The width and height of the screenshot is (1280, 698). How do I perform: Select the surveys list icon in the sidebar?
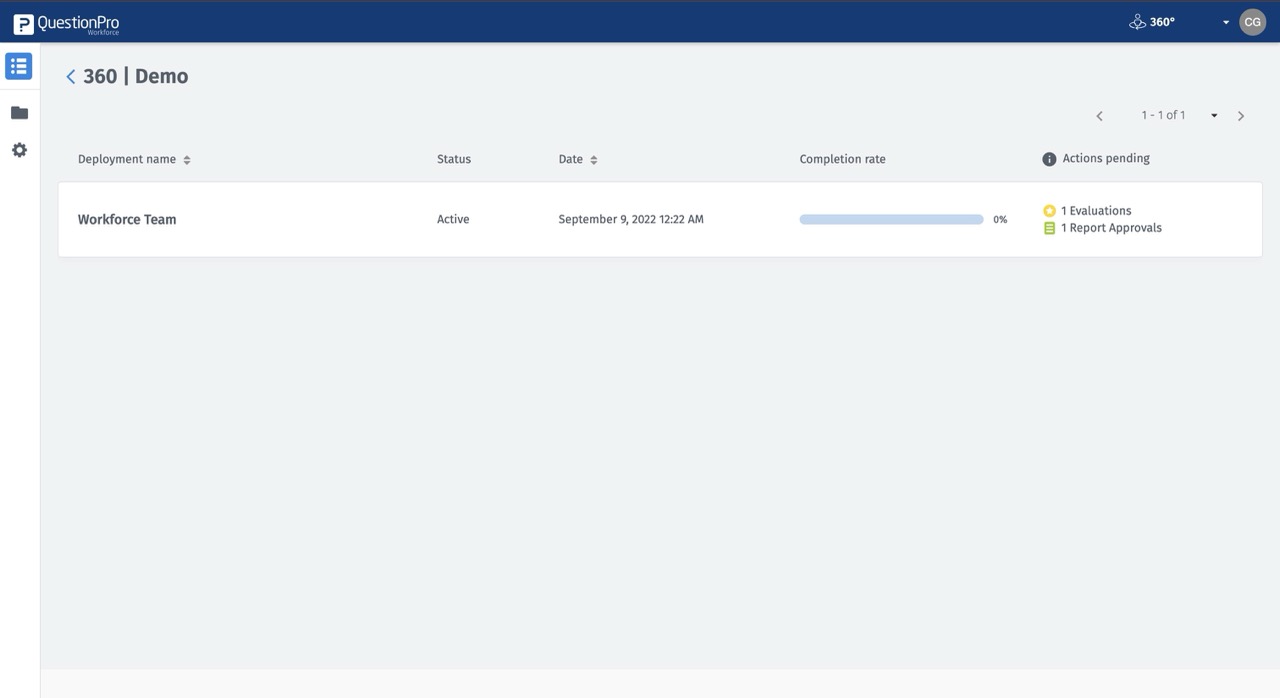pyautogui.click(x=18, y=65)
